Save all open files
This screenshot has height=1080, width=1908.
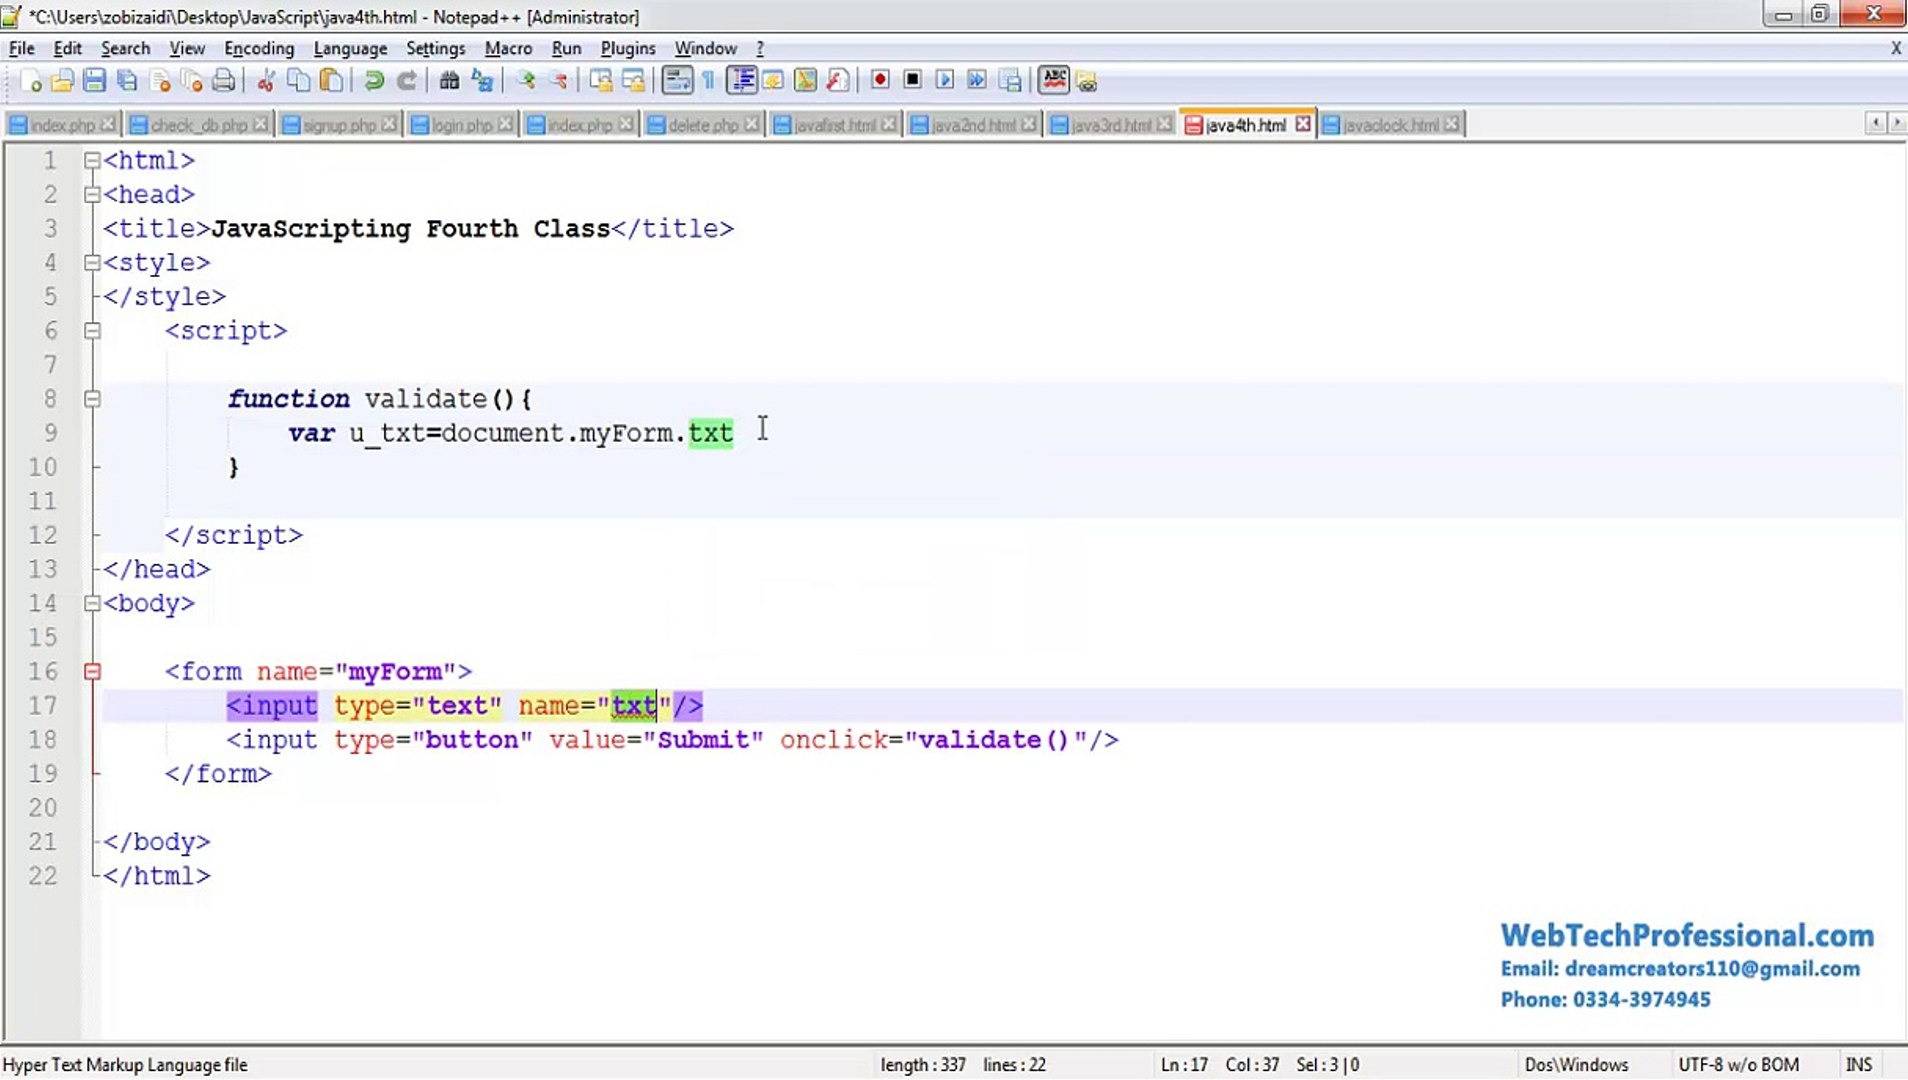point(127,81)
